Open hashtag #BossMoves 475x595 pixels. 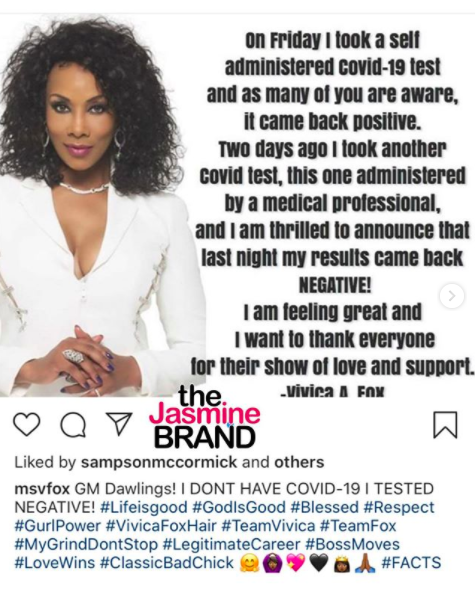coord(352,545)
